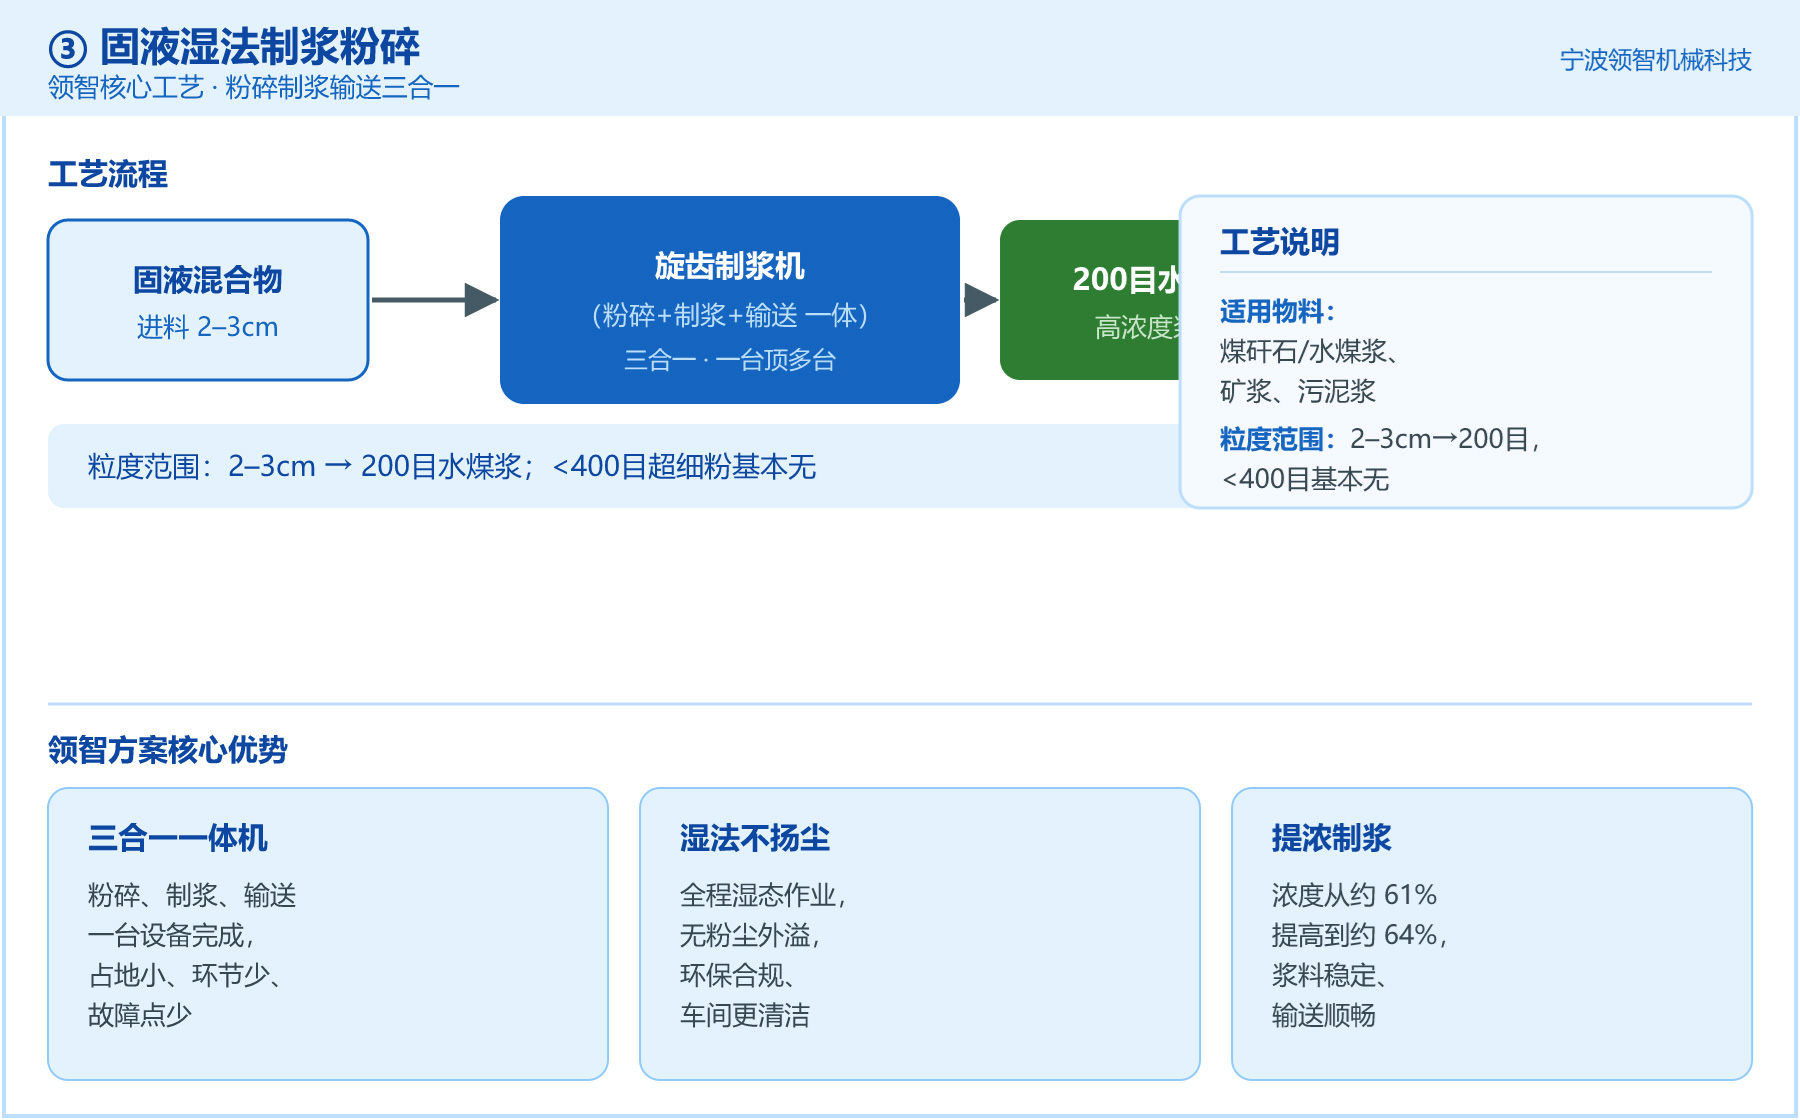Click the slide title 固液湿法制浆粉碎
1800x1120 pixels.
coord(260,46)
